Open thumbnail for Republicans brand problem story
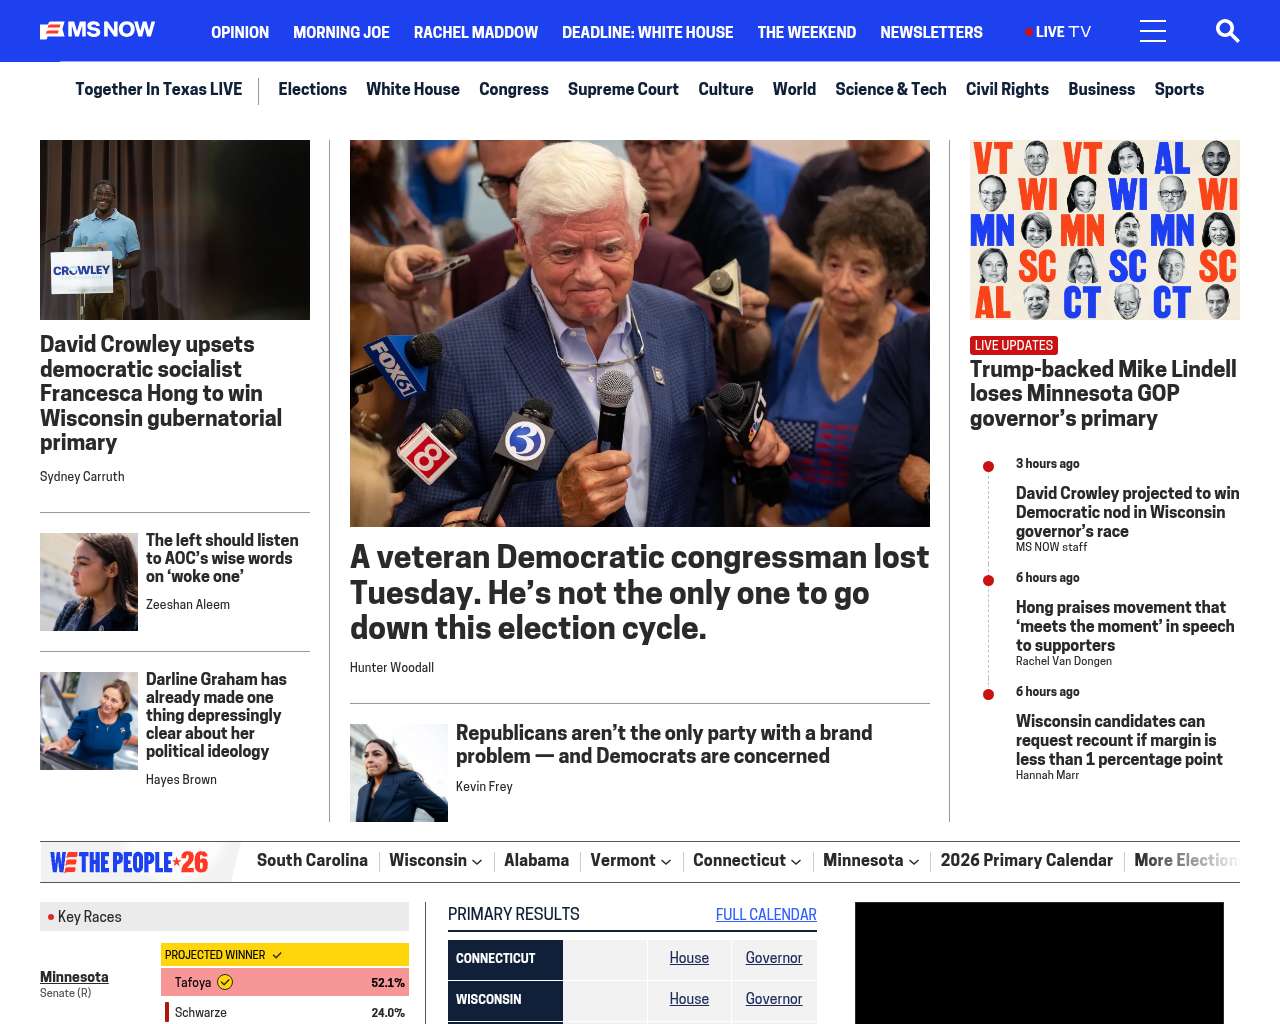 coord(399,773)
